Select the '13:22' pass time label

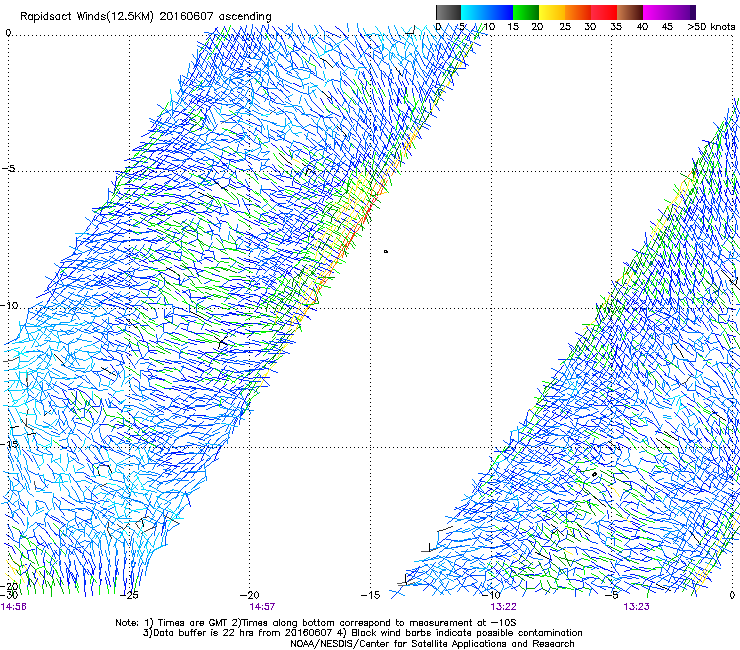(x=503, y=607)
